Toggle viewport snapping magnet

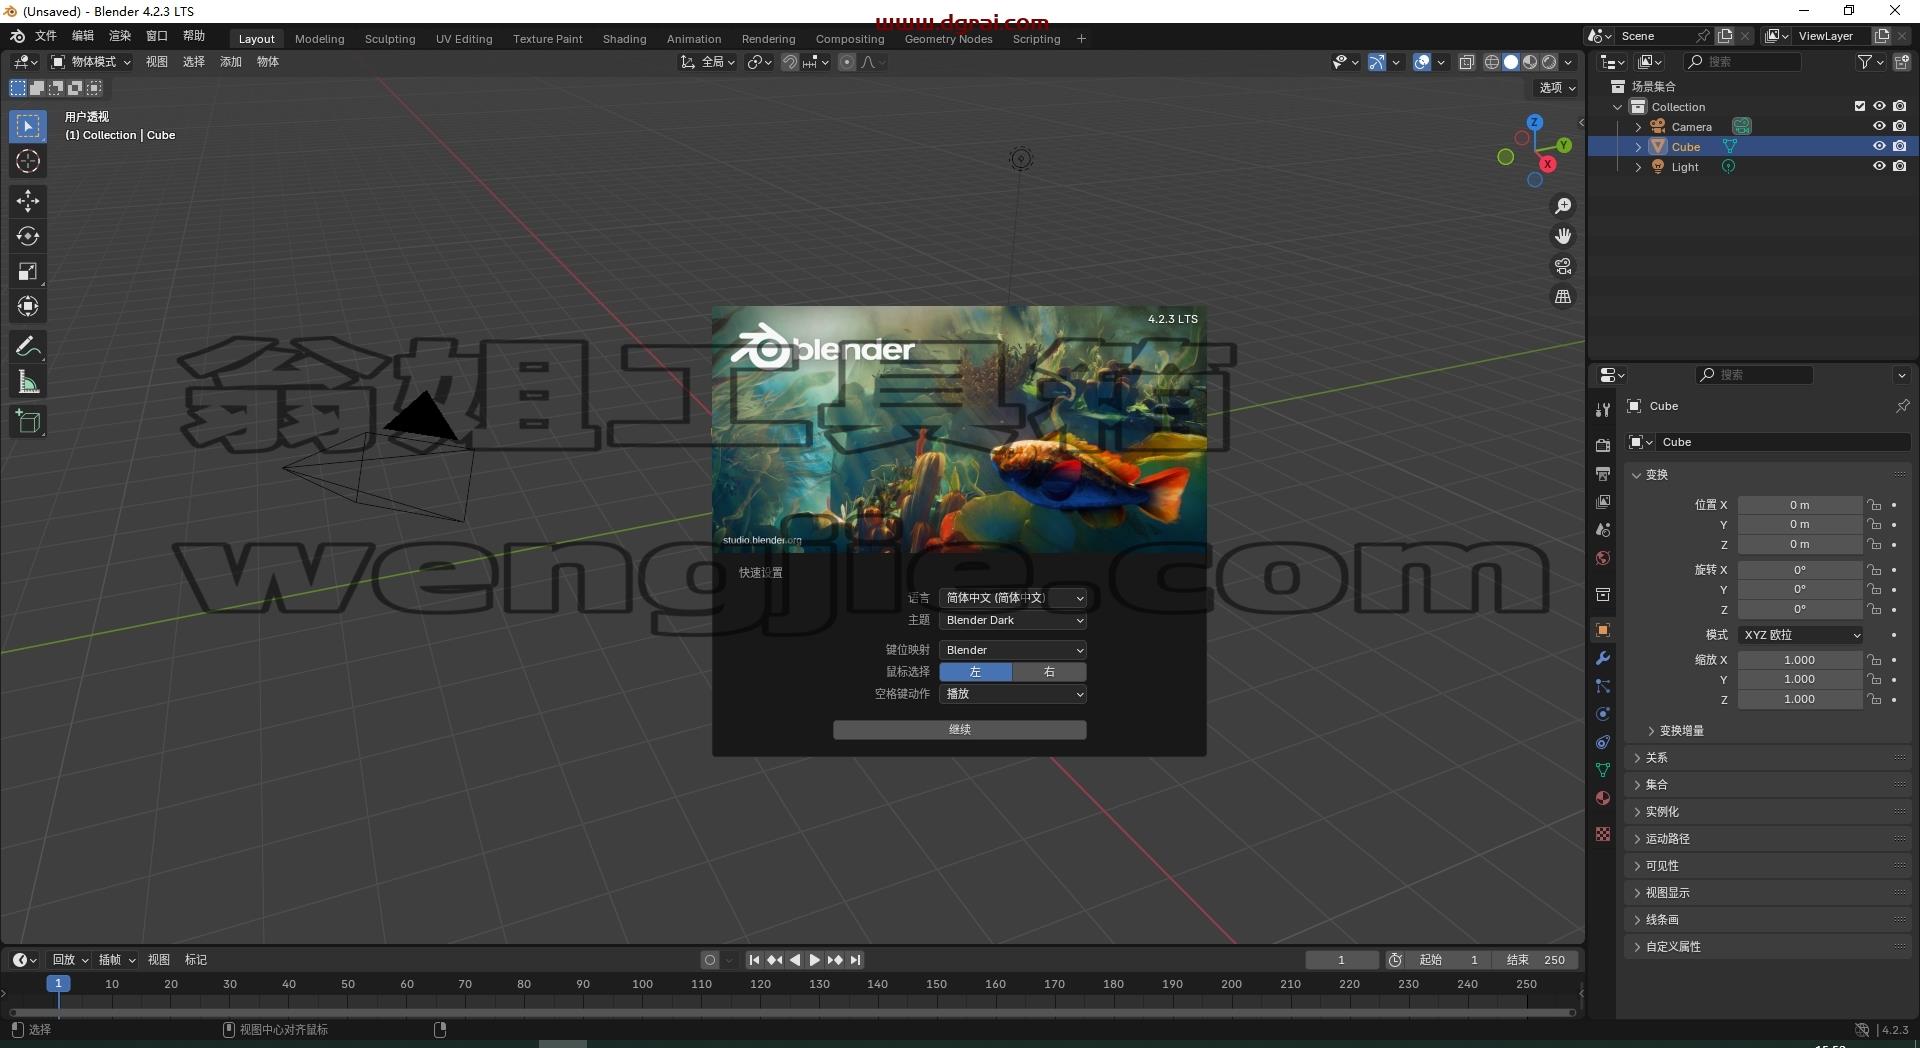(x=790, y=62)
